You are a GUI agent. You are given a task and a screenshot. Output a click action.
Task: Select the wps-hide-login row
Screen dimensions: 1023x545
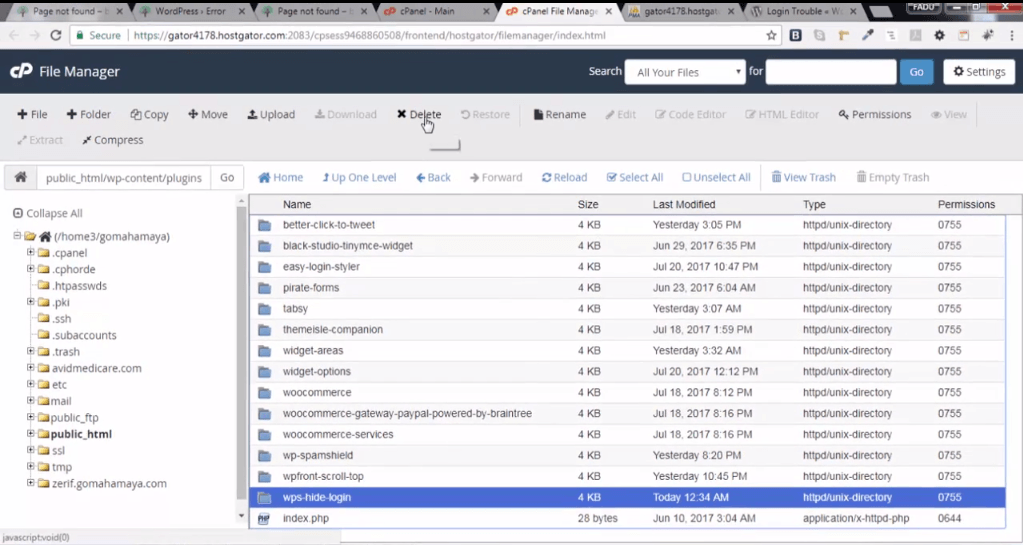[x=627, y=497]
